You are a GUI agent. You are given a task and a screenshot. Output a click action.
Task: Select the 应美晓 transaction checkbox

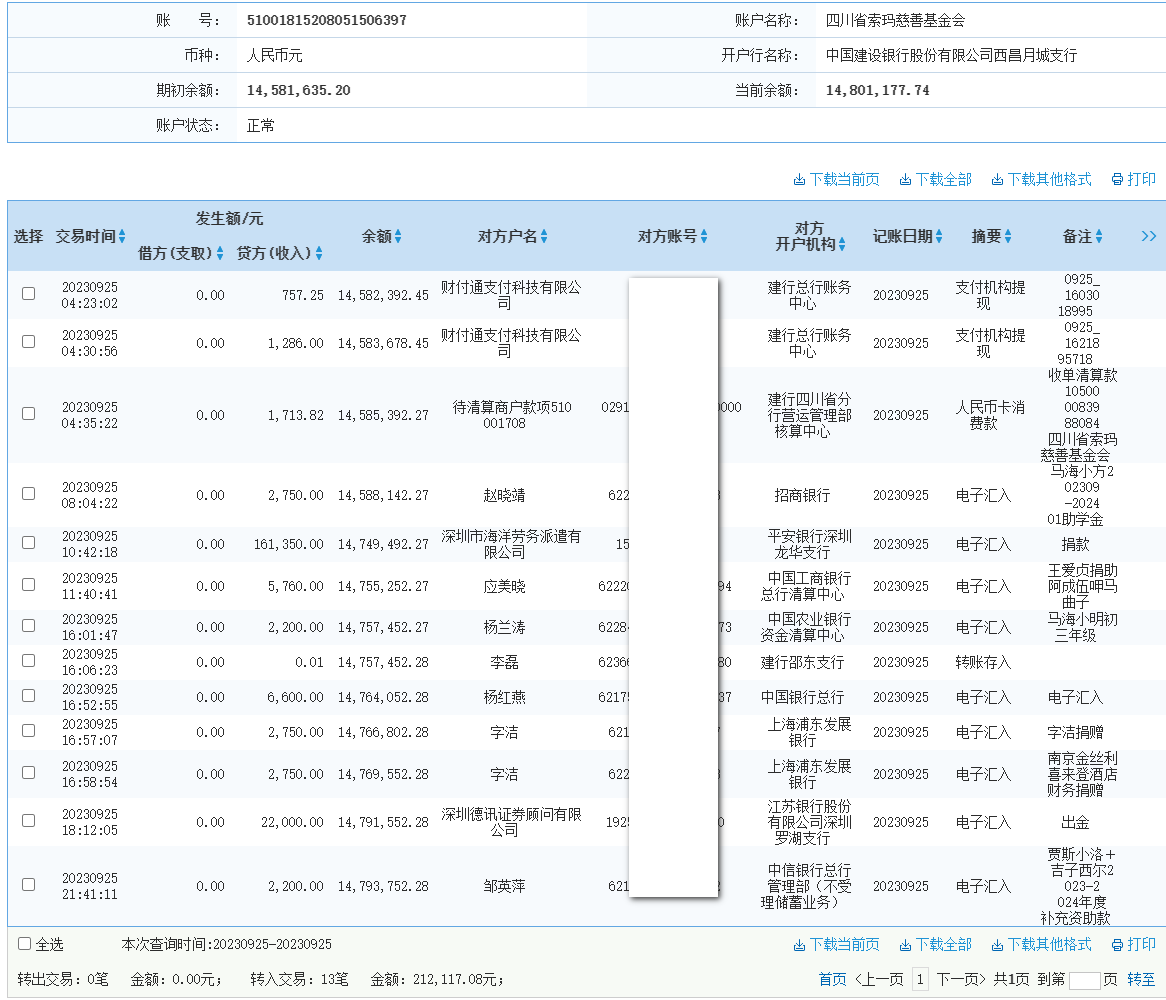tap(28, 584)
